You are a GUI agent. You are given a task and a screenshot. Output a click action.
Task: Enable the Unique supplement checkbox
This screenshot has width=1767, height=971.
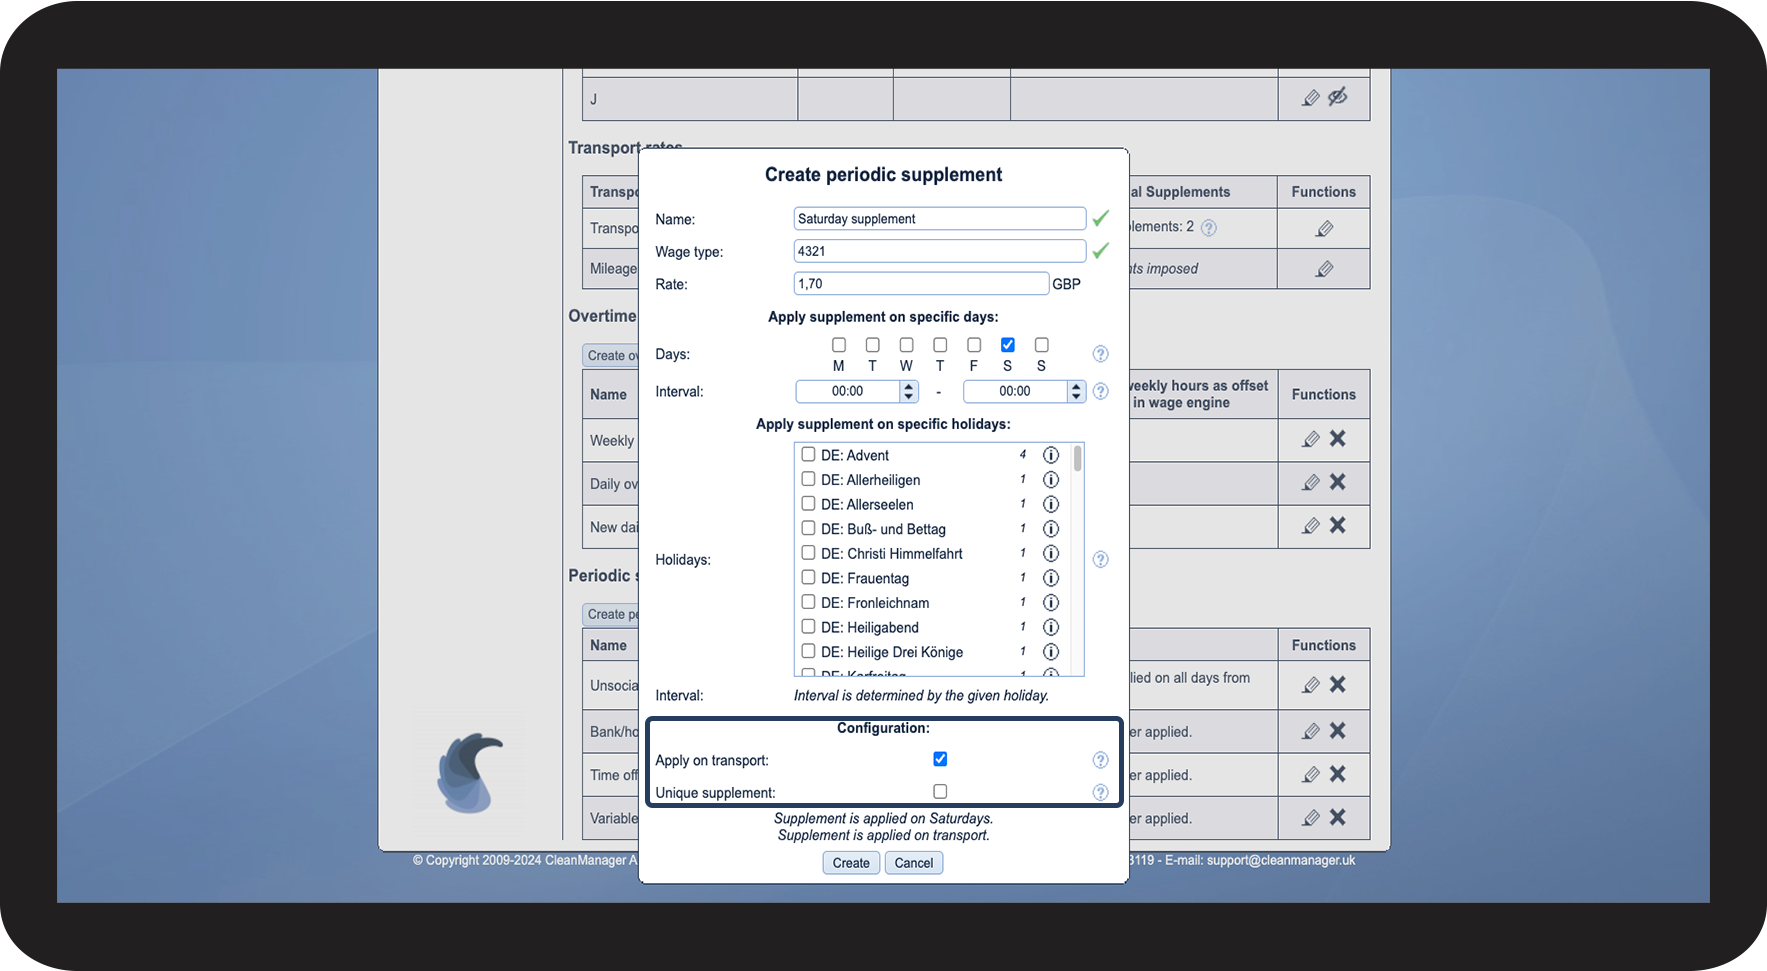(940, 792)
